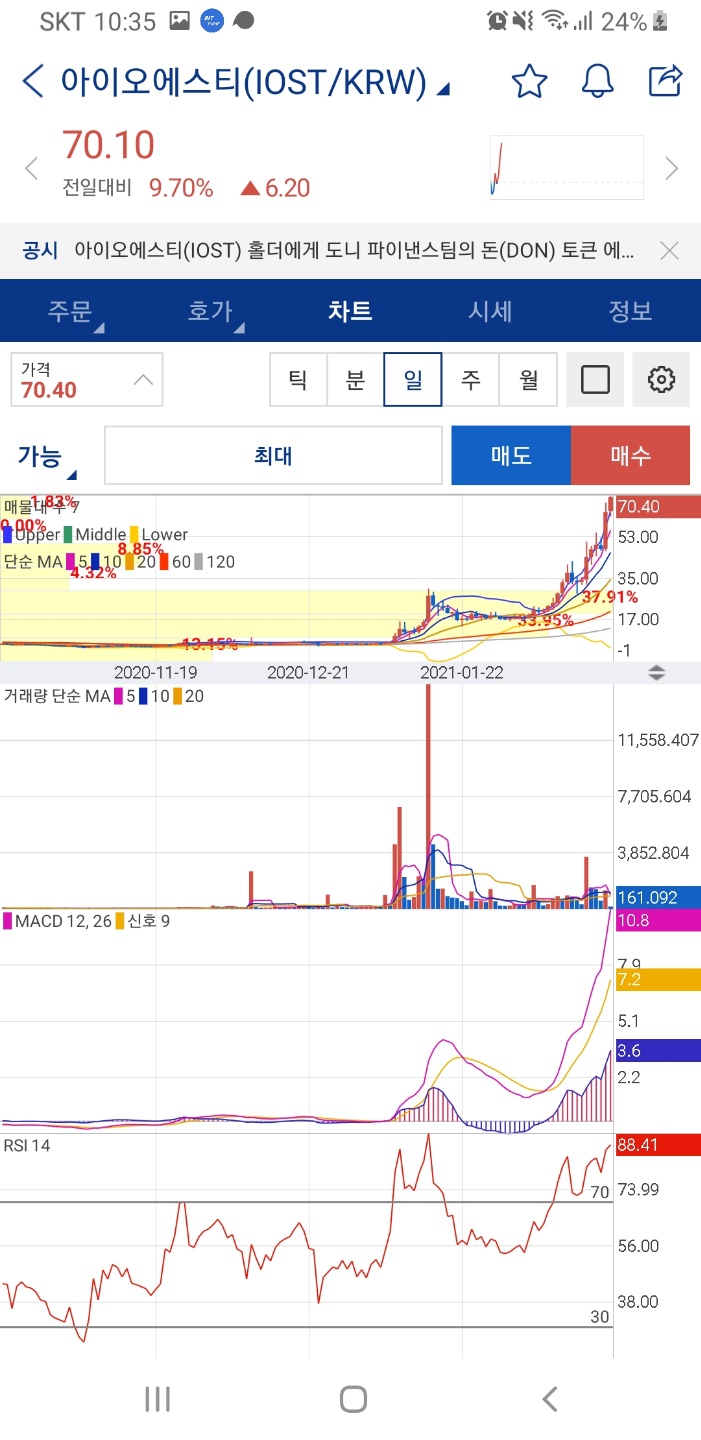Screen dimensions: 701x1440
Task: Switch to the 정보 tab
Action: (630, 311)
